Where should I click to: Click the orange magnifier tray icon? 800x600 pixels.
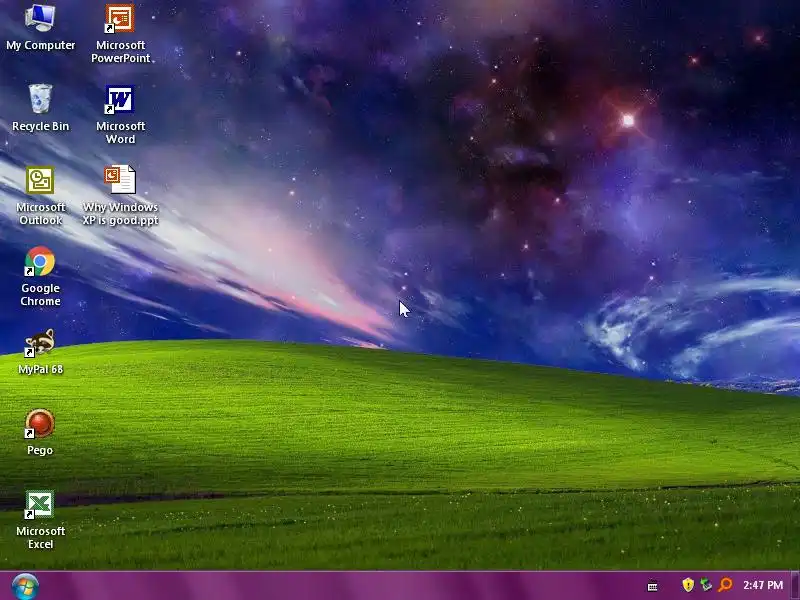[725, 585]
